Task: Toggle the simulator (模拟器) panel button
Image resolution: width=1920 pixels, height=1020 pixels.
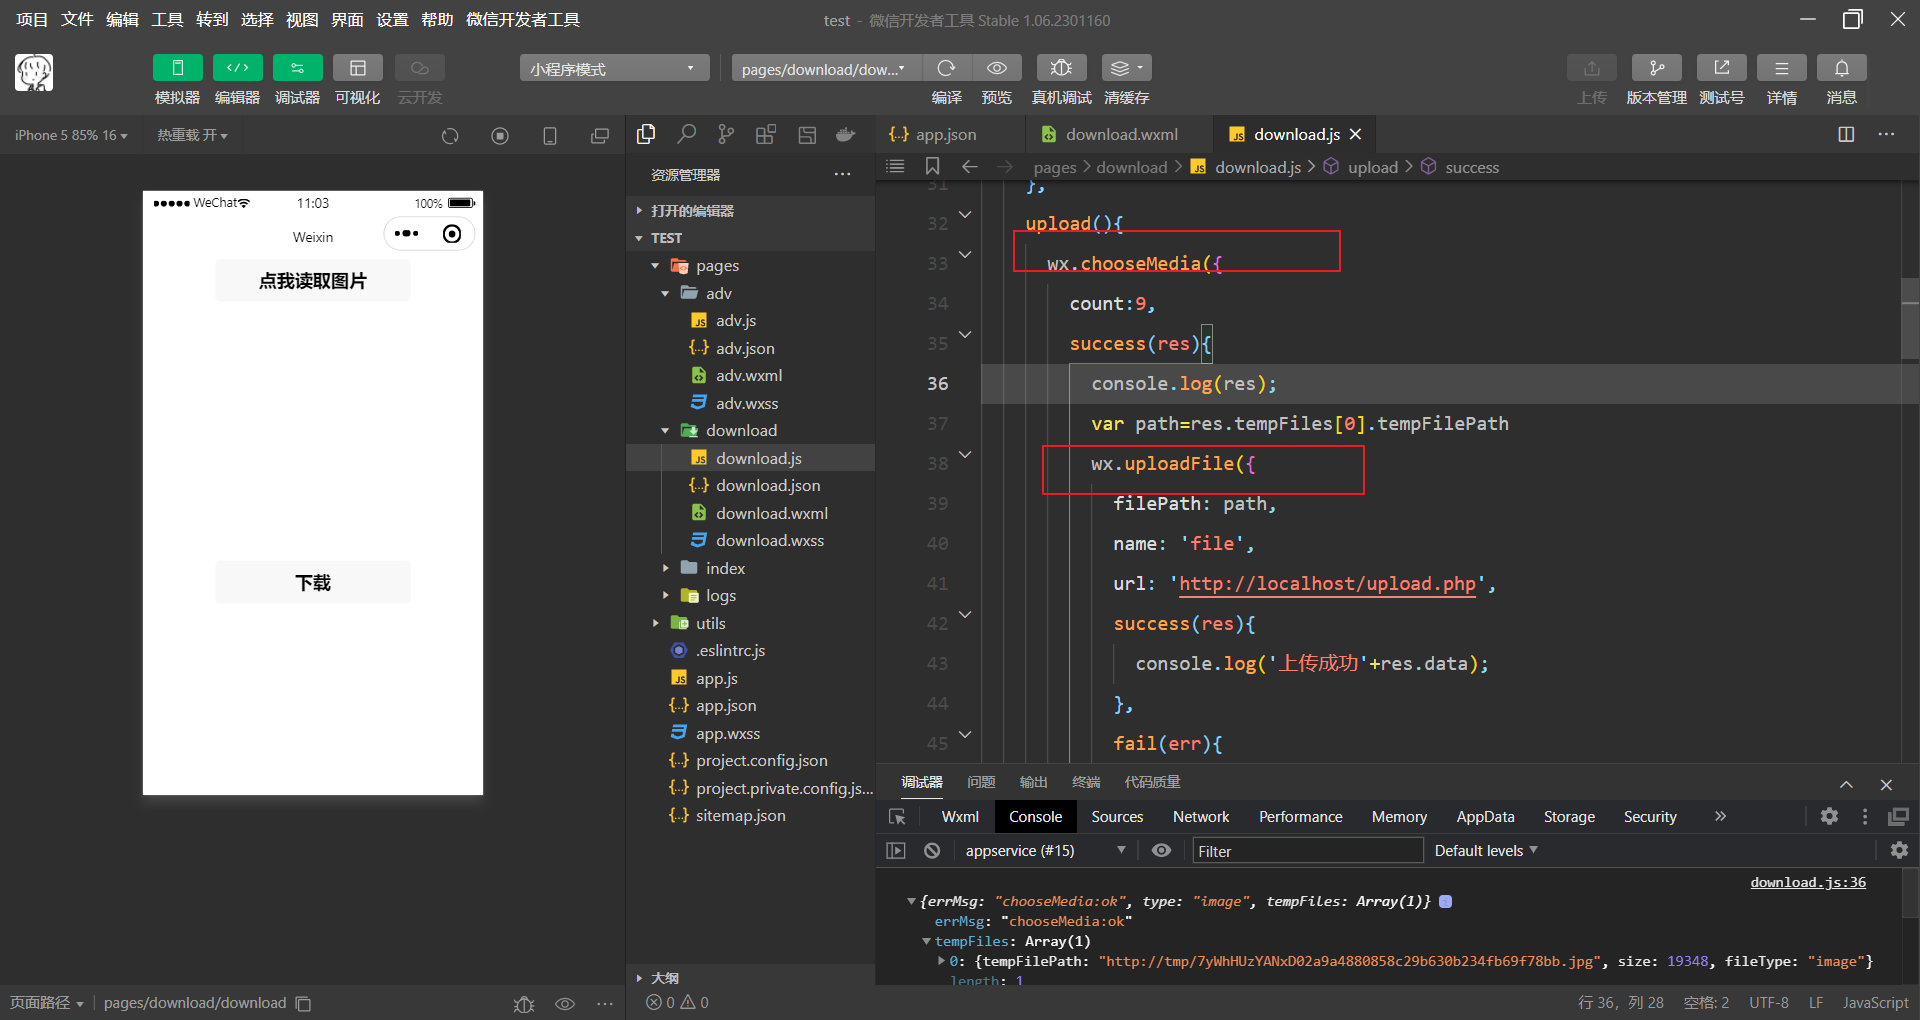Action: [x=177, y=68]
